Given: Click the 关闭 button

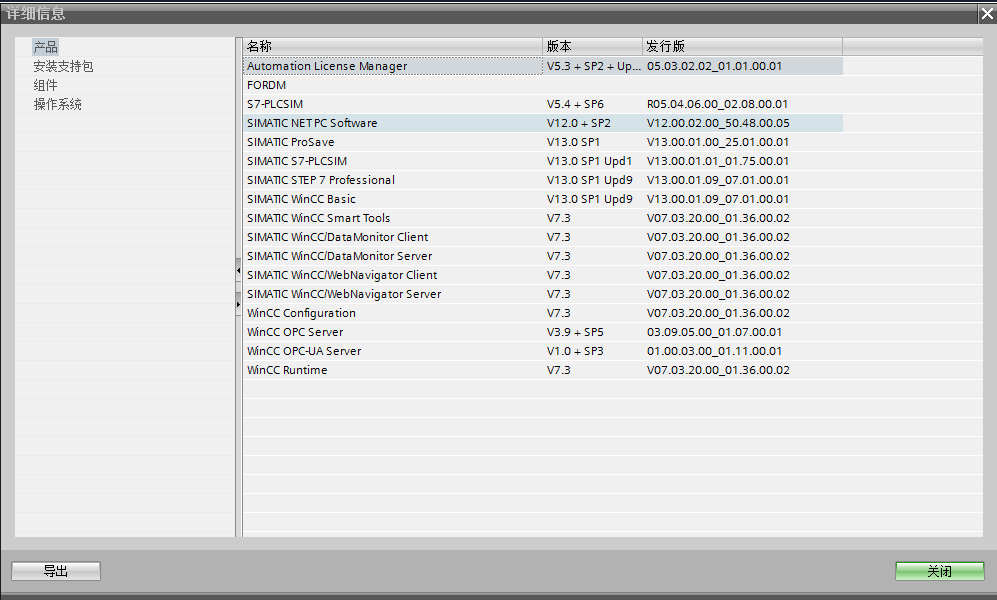Looking at the screenshot, I should (x=939, y=571).
